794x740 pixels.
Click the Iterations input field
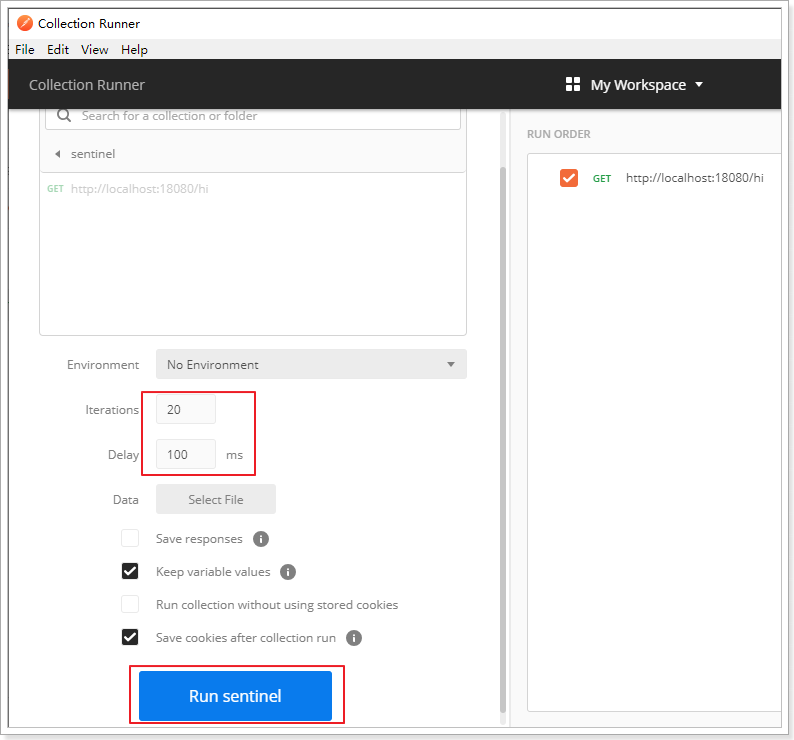click(185, 410)
